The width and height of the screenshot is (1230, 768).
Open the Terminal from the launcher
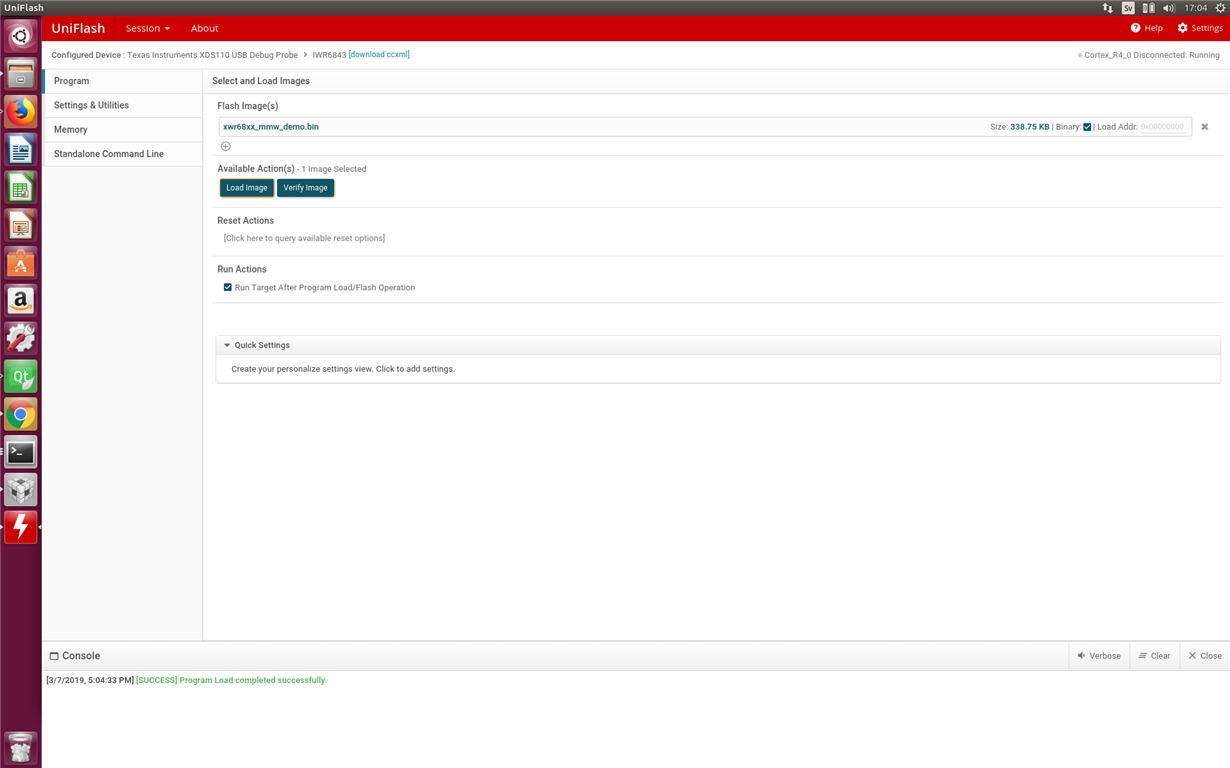20,452
